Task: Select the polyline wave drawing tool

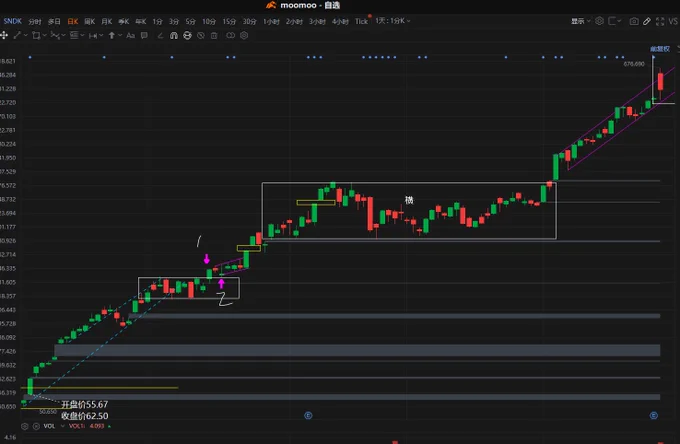Action: tap(55, 36)
